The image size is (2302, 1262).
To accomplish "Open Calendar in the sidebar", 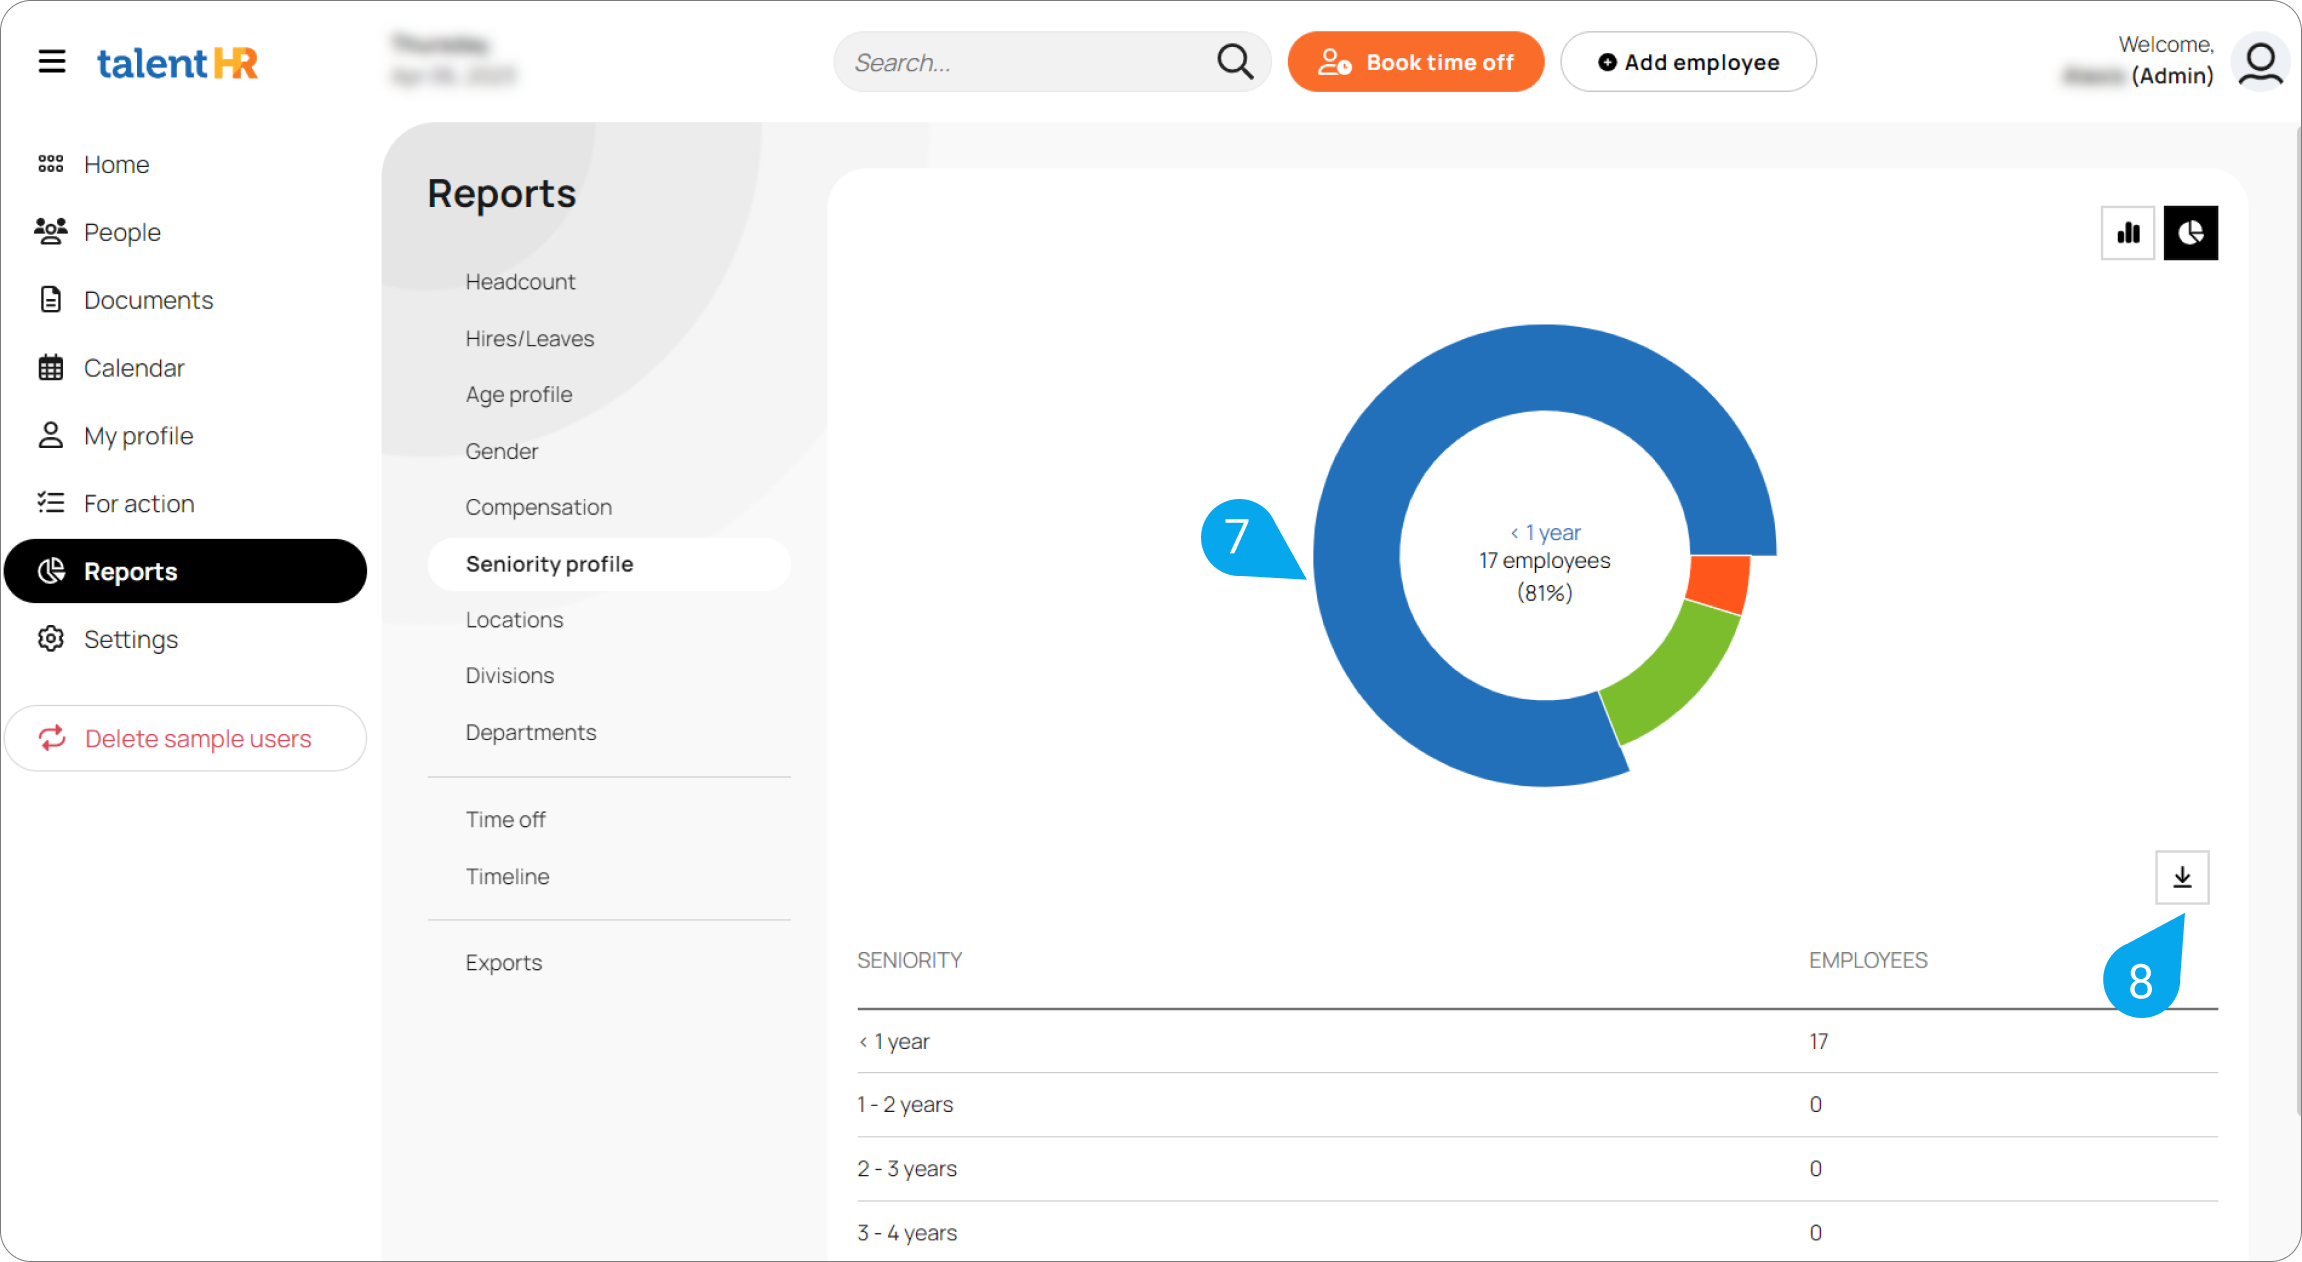I will pyautogui.click(x=134, y=368).
